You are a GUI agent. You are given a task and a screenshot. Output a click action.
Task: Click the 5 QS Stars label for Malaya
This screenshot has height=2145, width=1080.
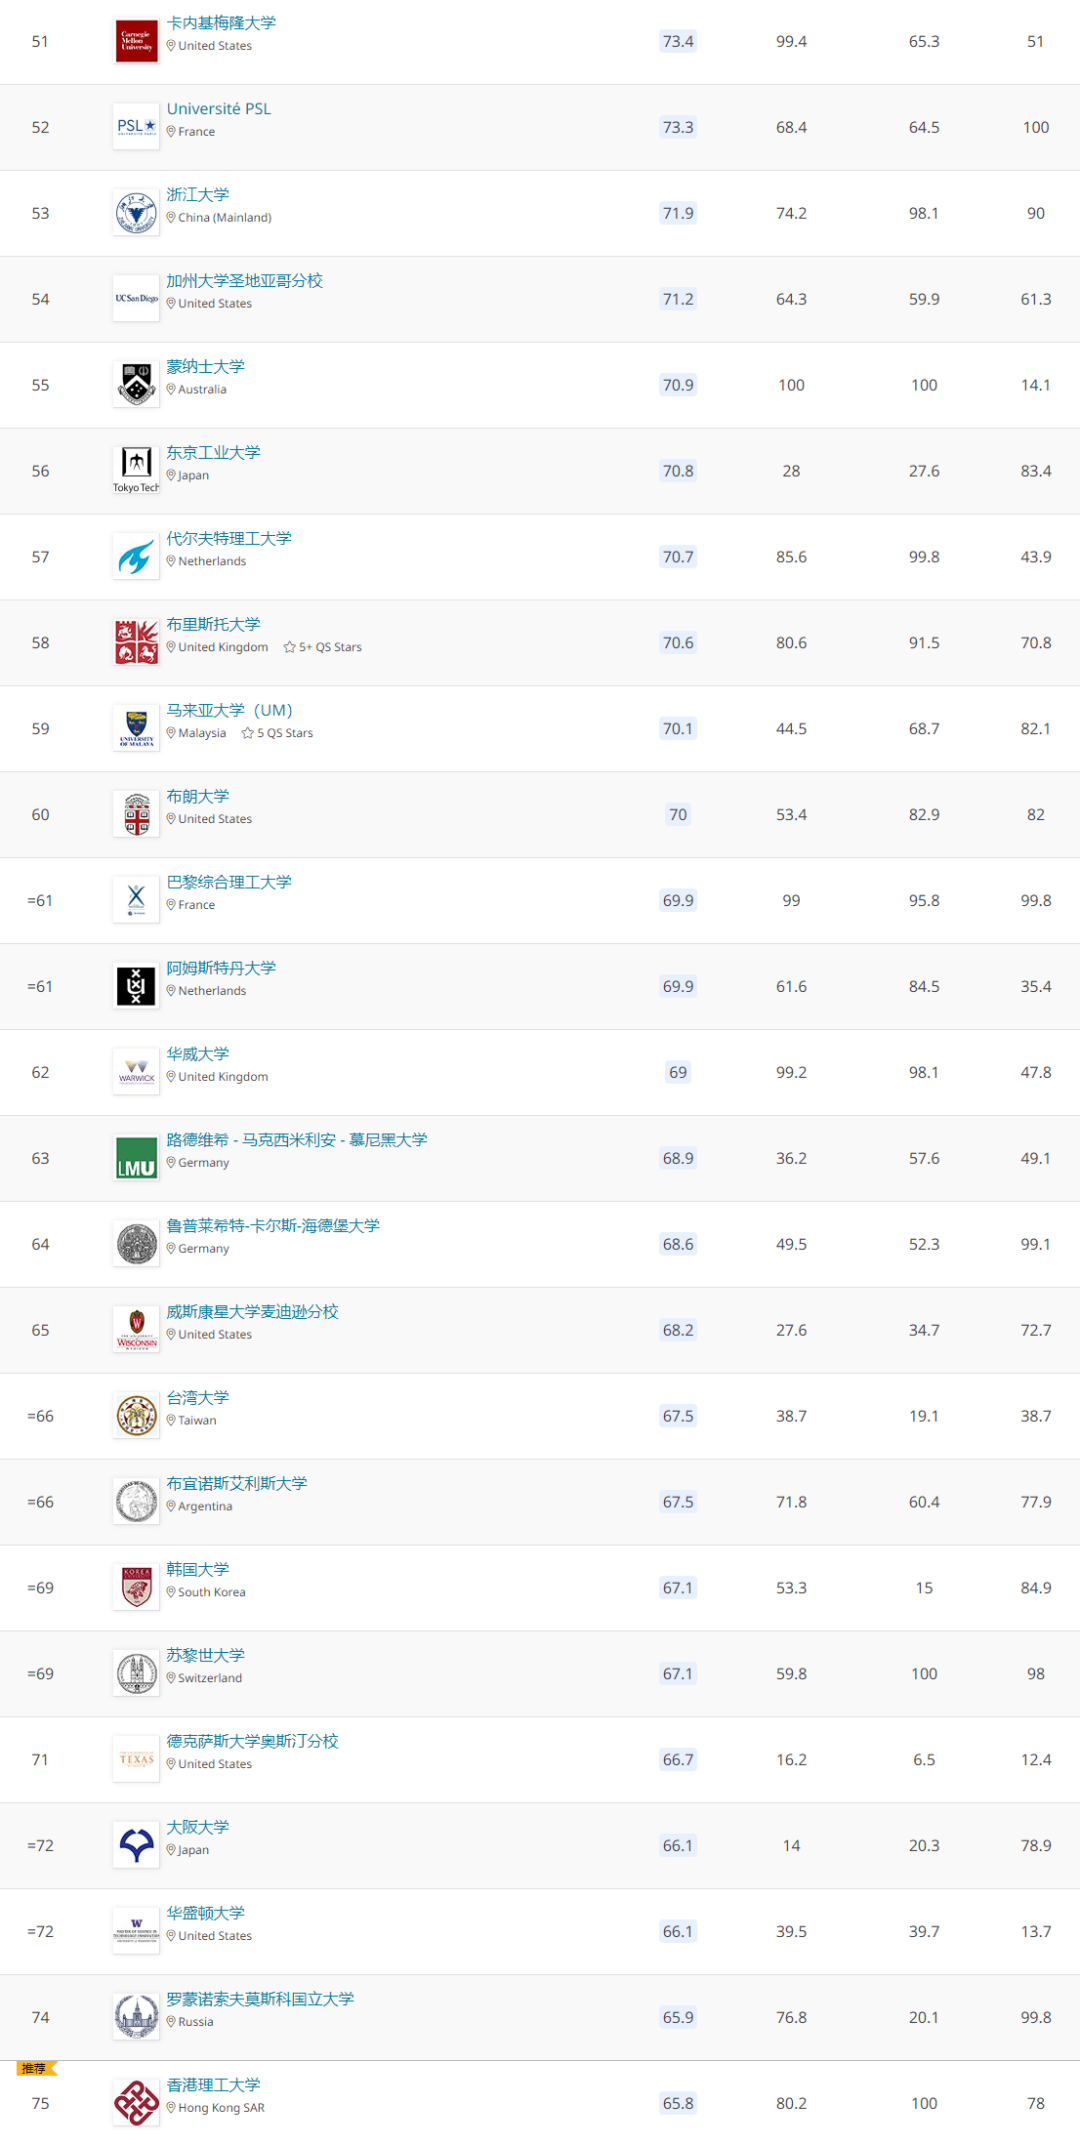[278, 733]
